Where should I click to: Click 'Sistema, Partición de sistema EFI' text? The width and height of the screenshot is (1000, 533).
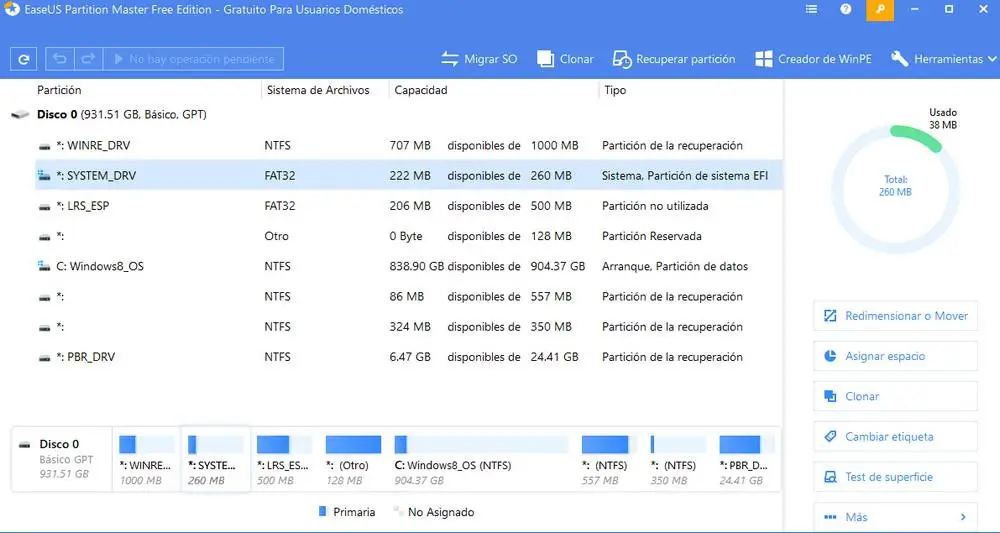click(685, 175)
